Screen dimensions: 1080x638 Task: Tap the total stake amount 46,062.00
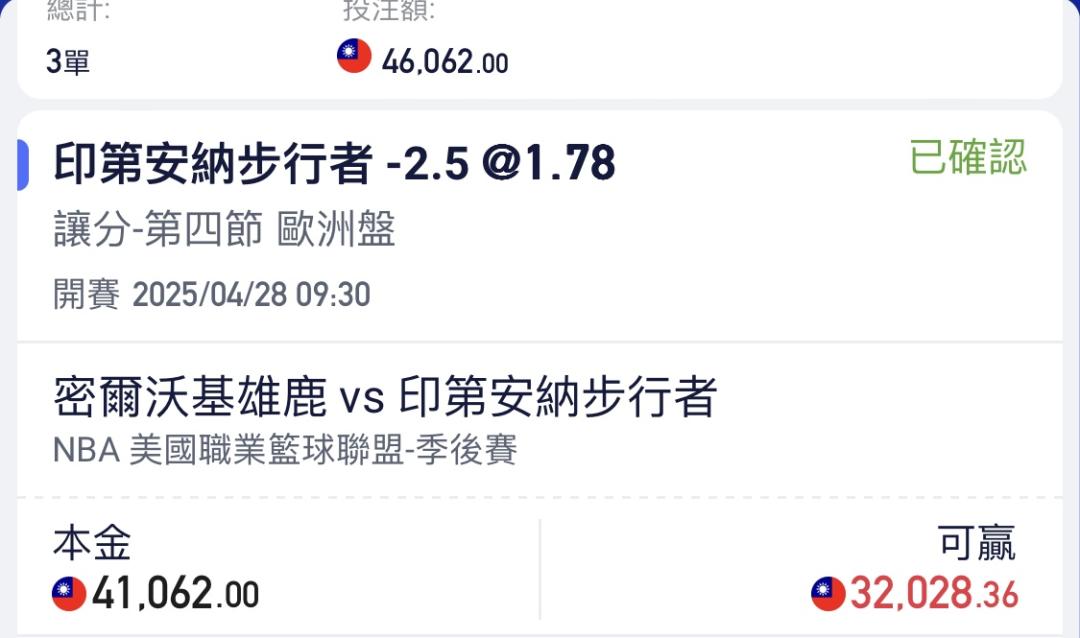point(445,62)
